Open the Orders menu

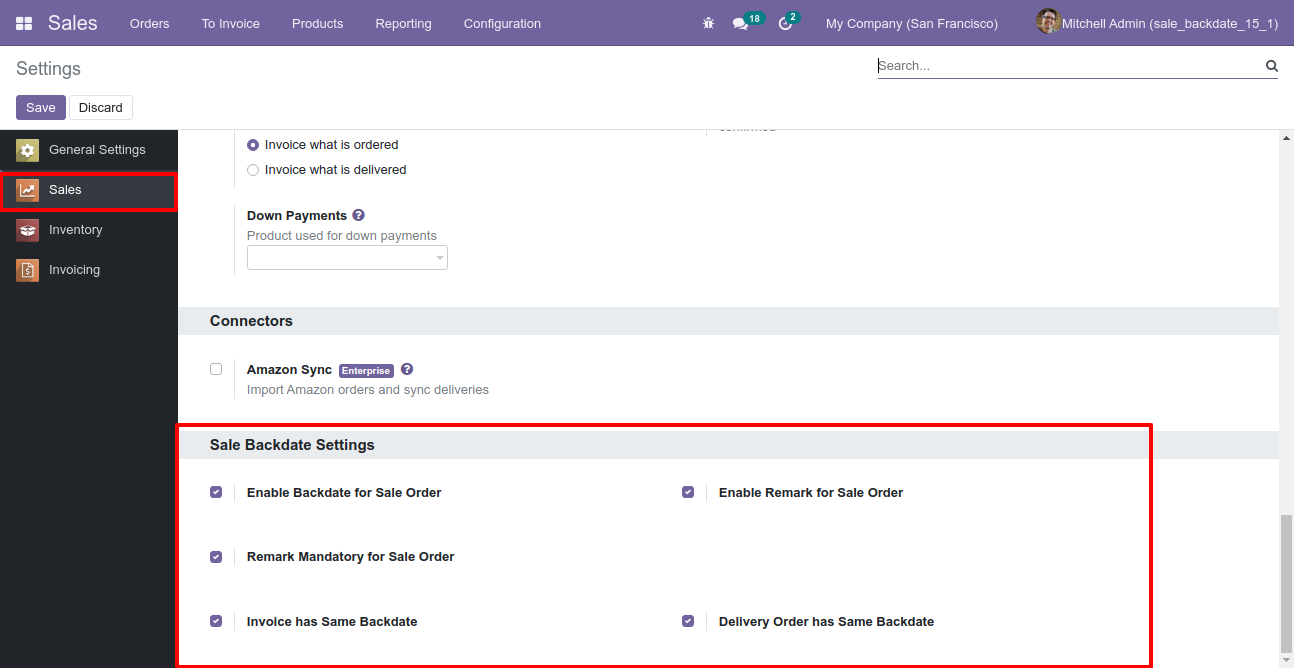tap(149, 23)
